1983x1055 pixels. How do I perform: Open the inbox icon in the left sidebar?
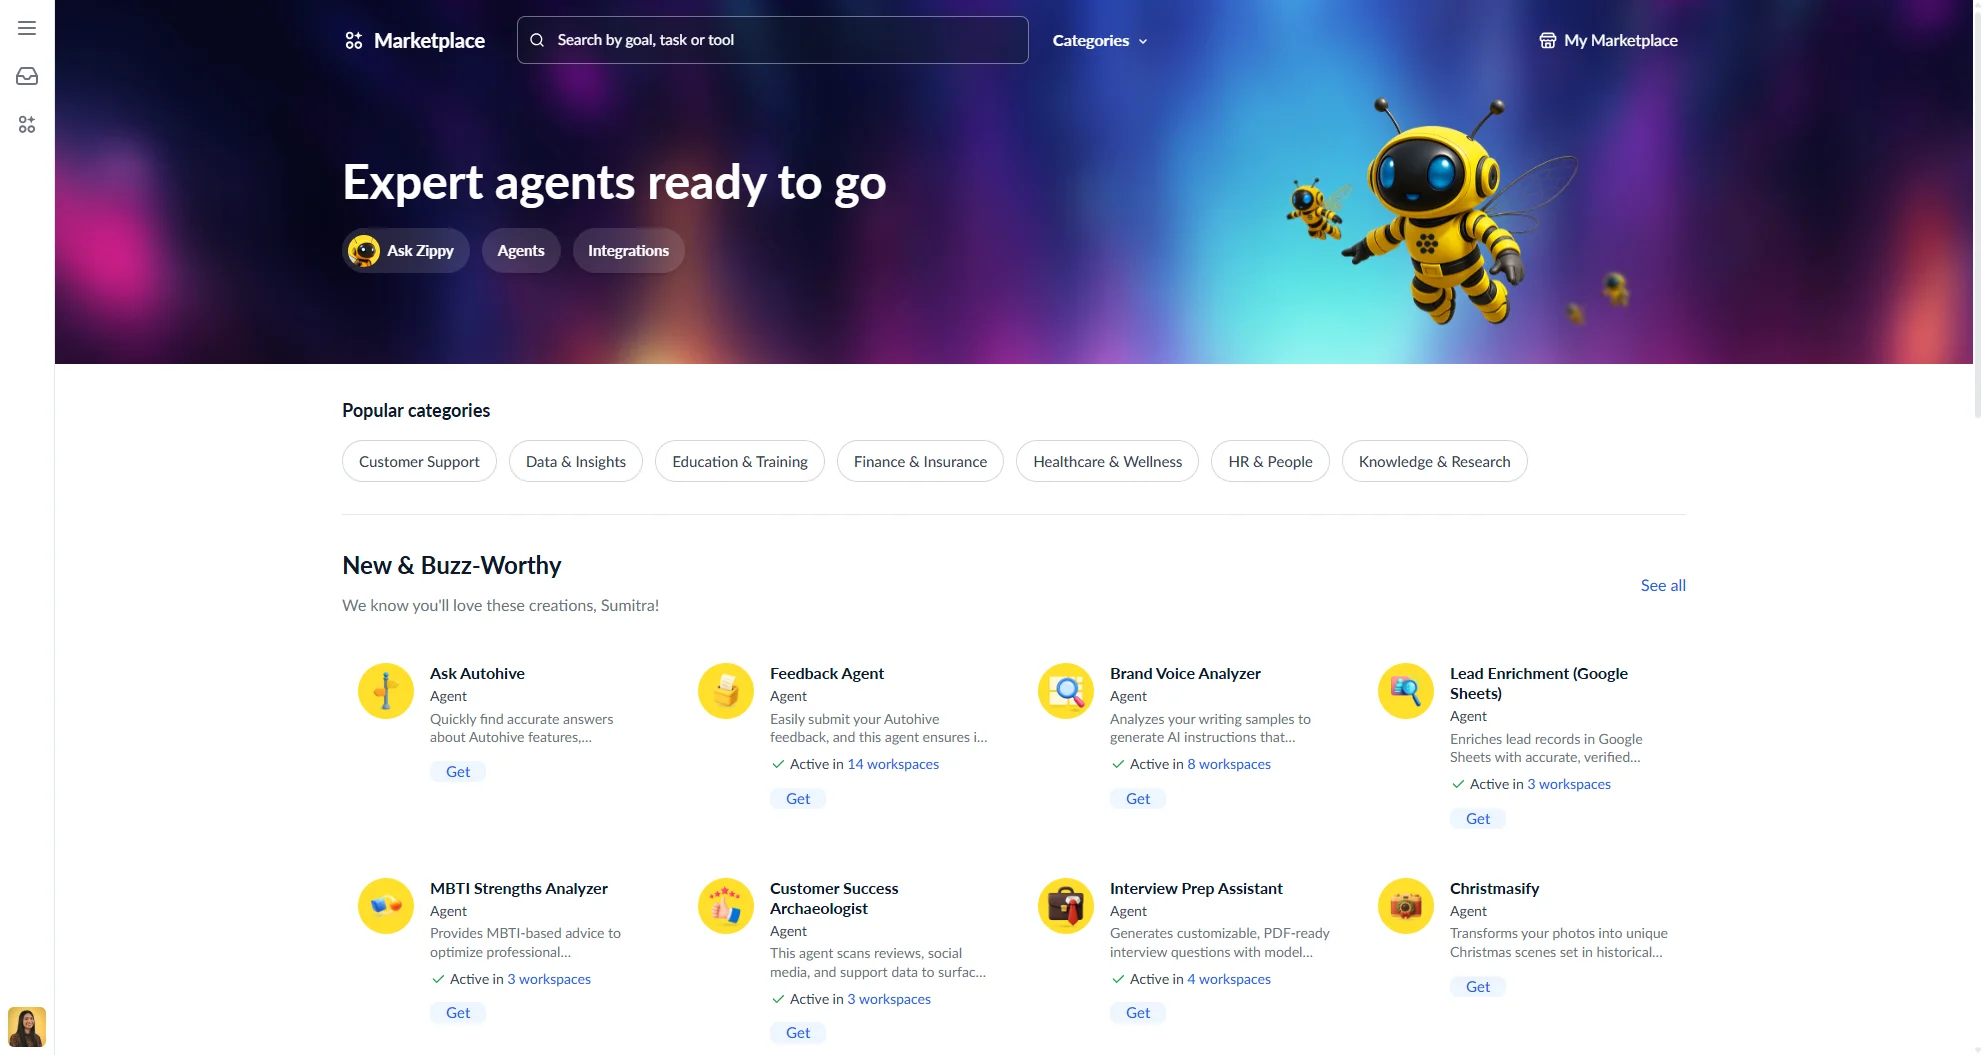(26, 75)
